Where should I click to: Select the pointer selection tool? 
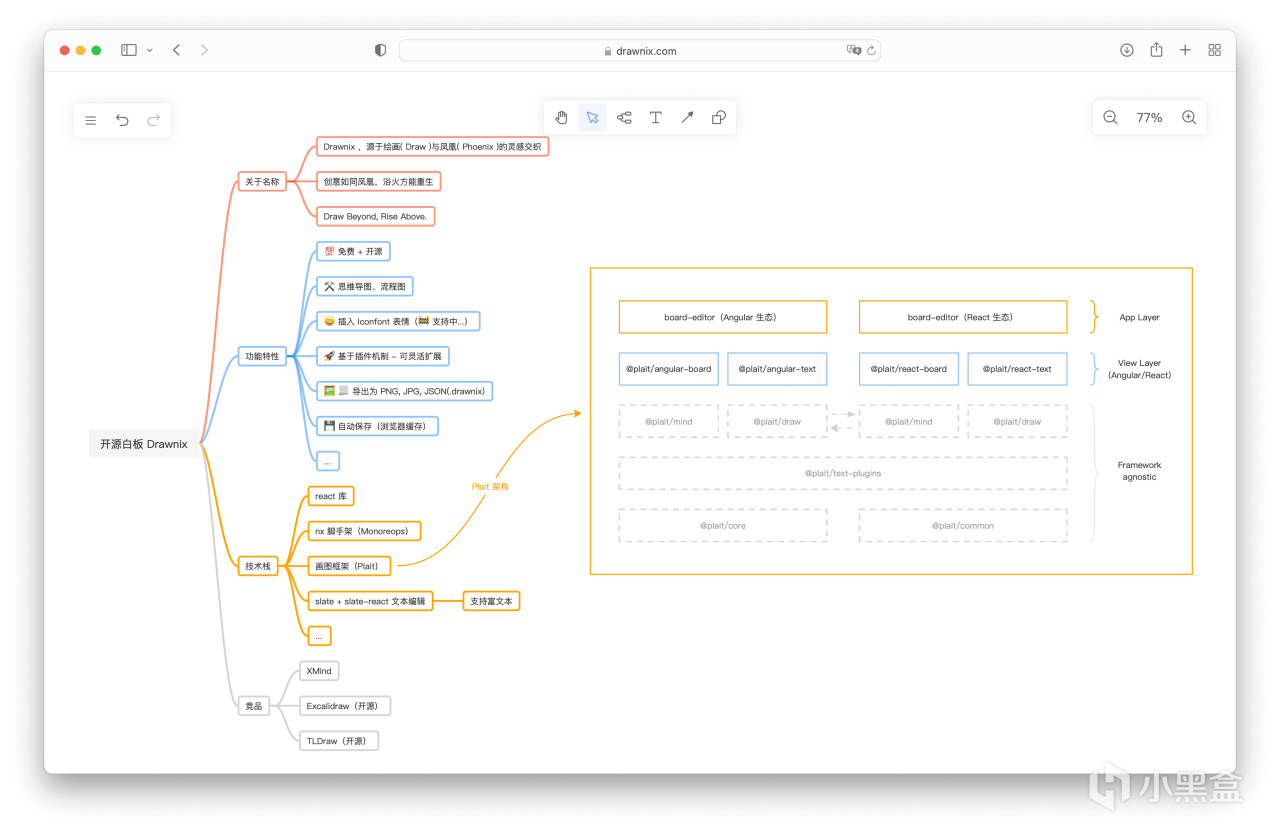[593, 117]
